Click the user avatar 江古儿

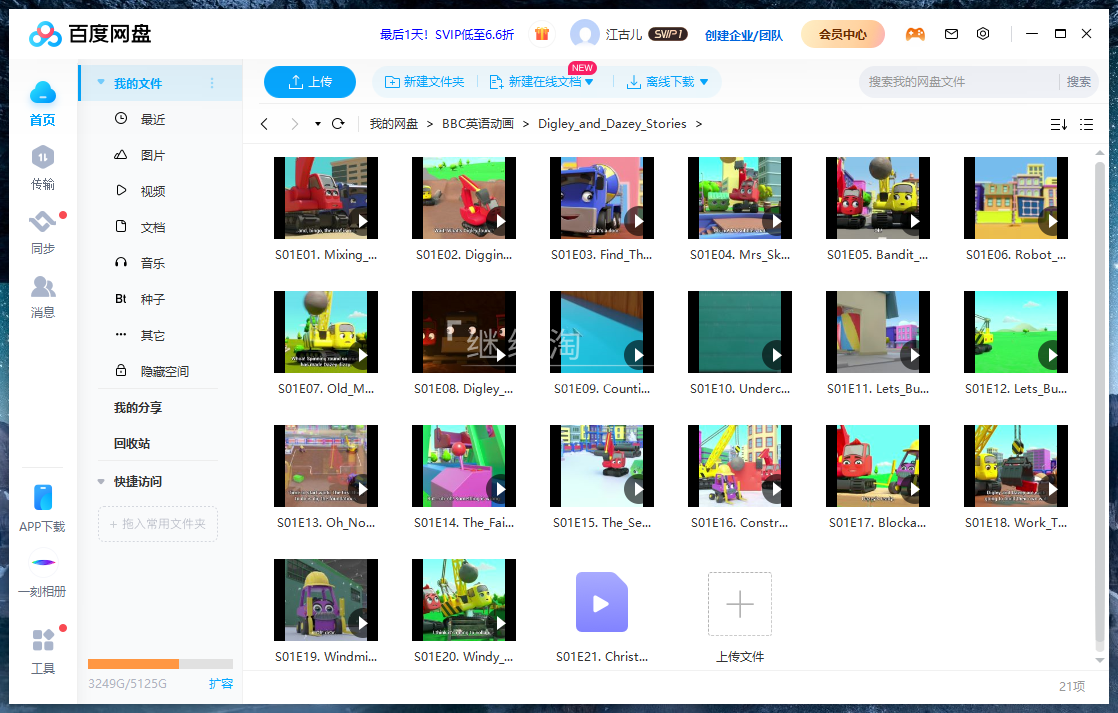[585, 34]
